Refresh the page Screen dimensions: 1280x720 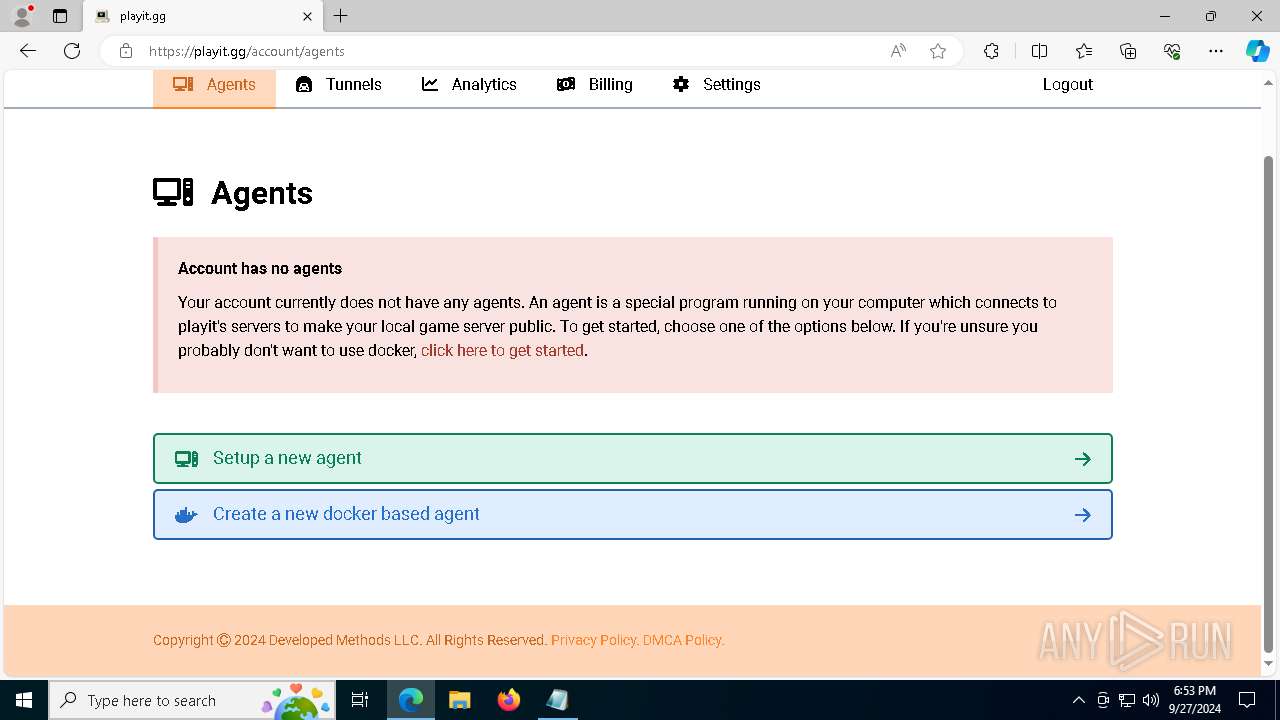72,51
